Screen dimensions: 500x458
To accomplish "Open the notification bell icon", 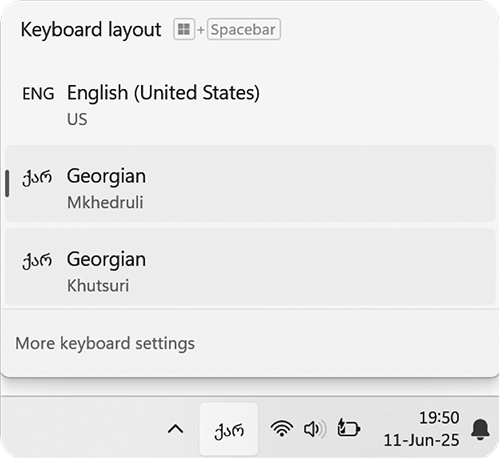I will tap(480, 429).
